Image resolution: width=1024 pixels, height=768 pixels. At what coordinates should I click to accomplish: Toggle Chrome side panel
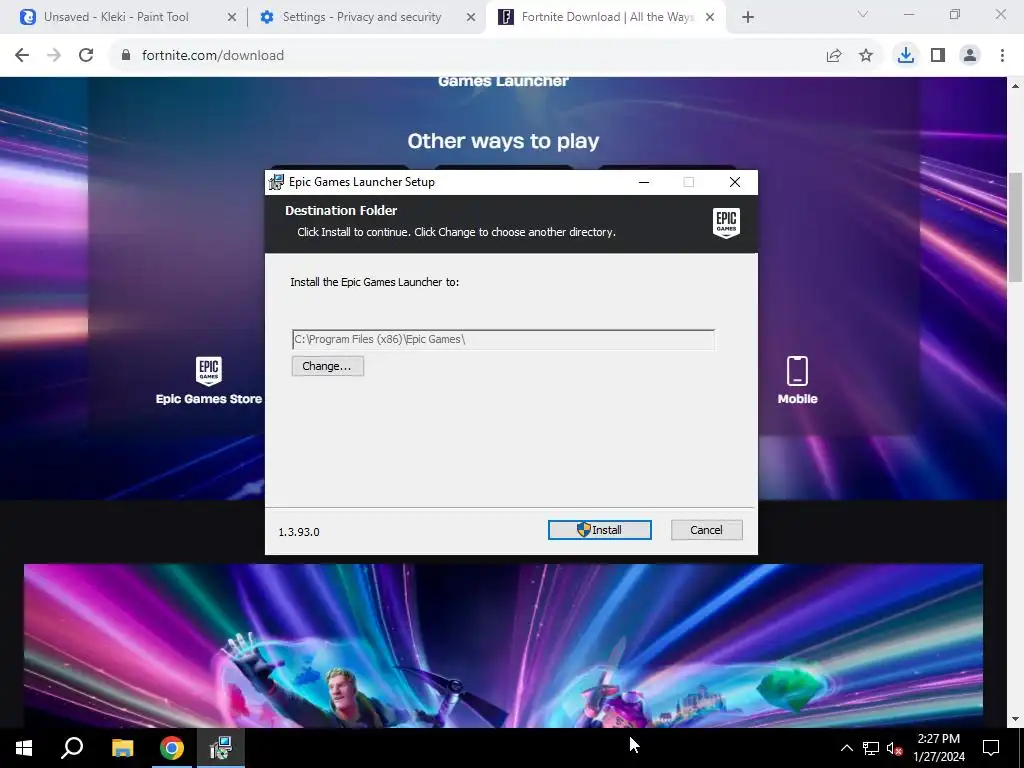[x=938, y=56]
